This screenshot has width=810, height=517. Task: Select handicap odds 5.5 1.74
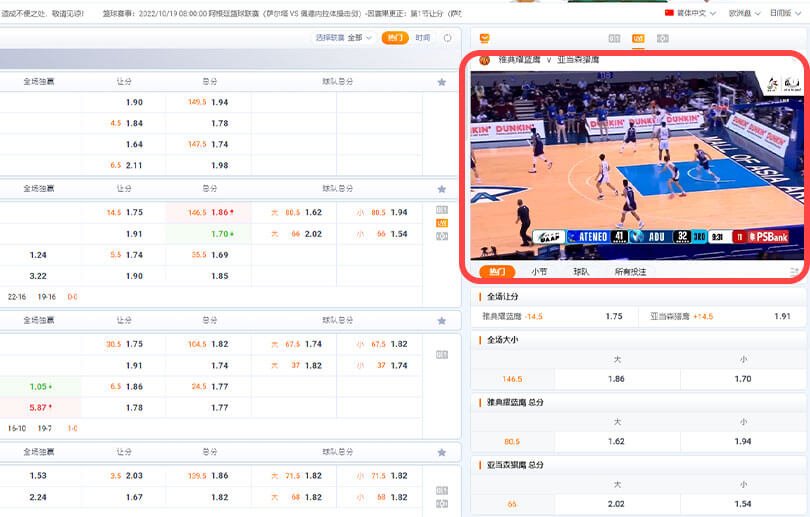pos(123,255)
